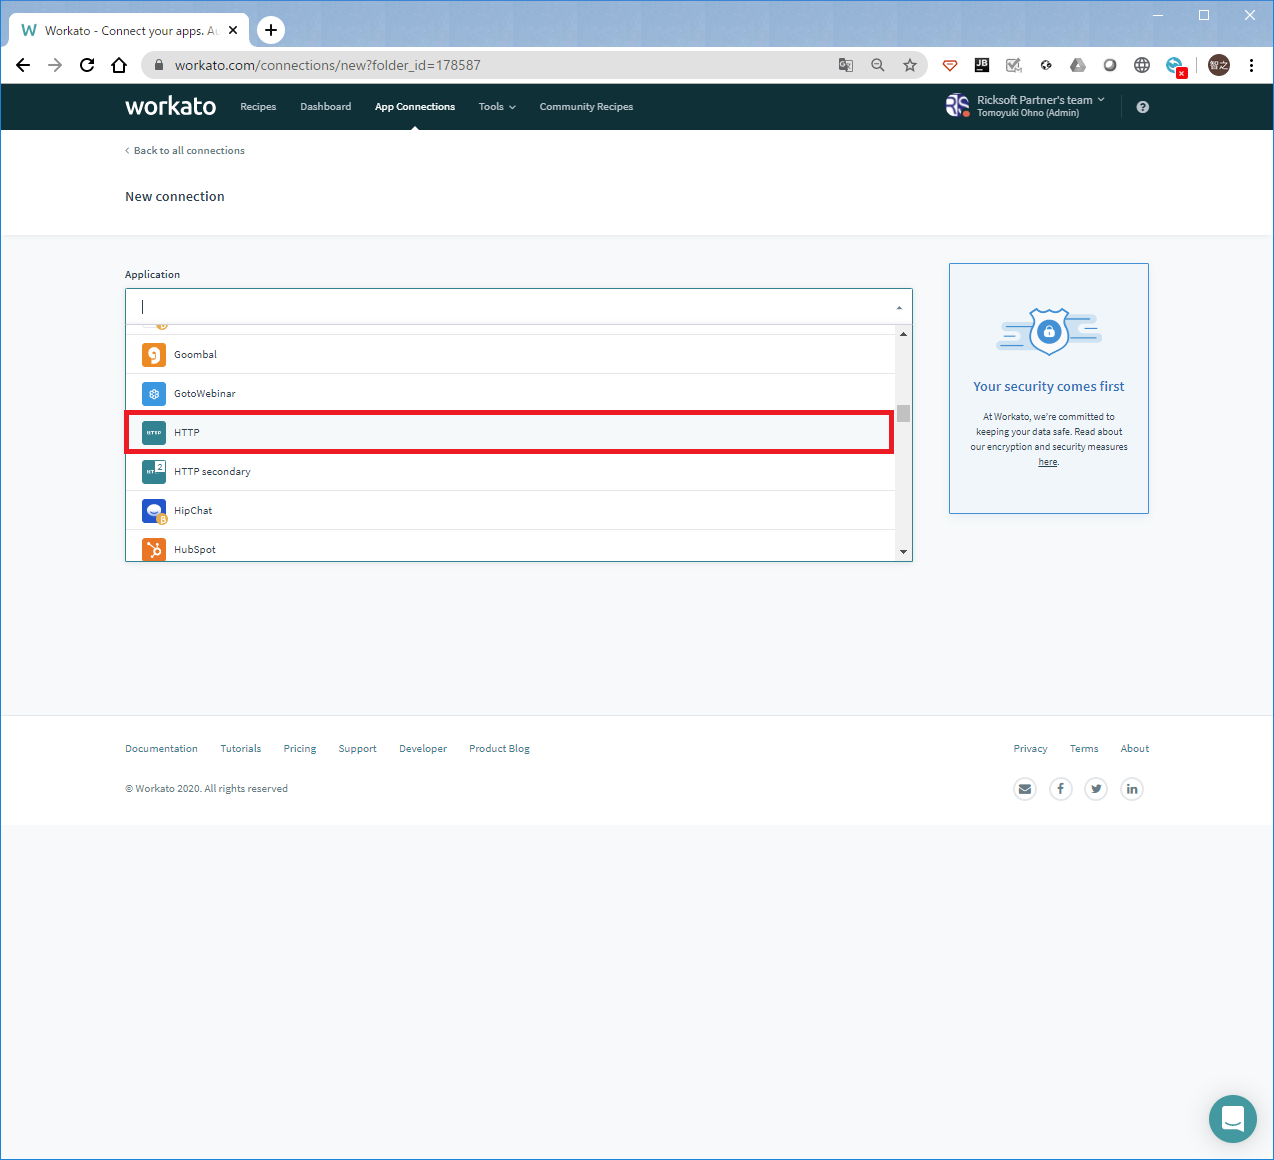Bookmark this page with star icon

point(910,65)
